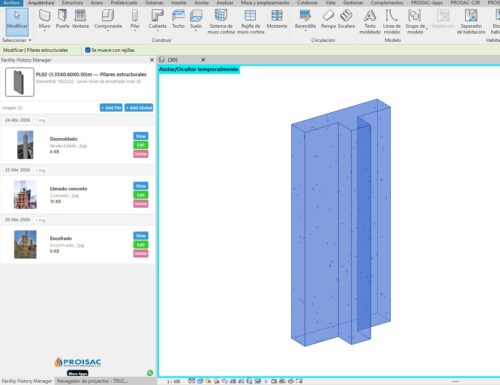Choose the Techo roof tool
The image size is (500, 385).
[x=178, y=19]
